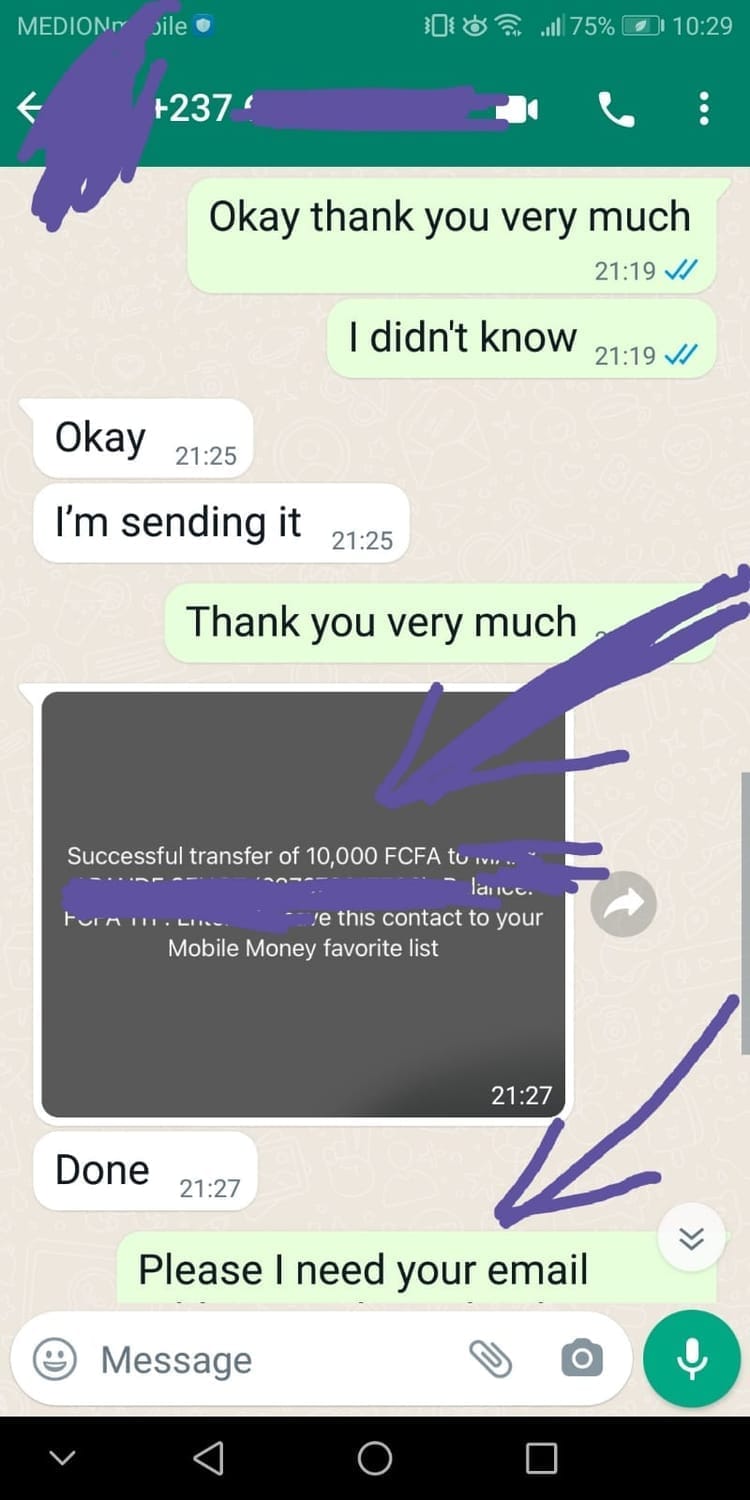
Task: Open the camera from message bar
Action: click(582, 1359)
